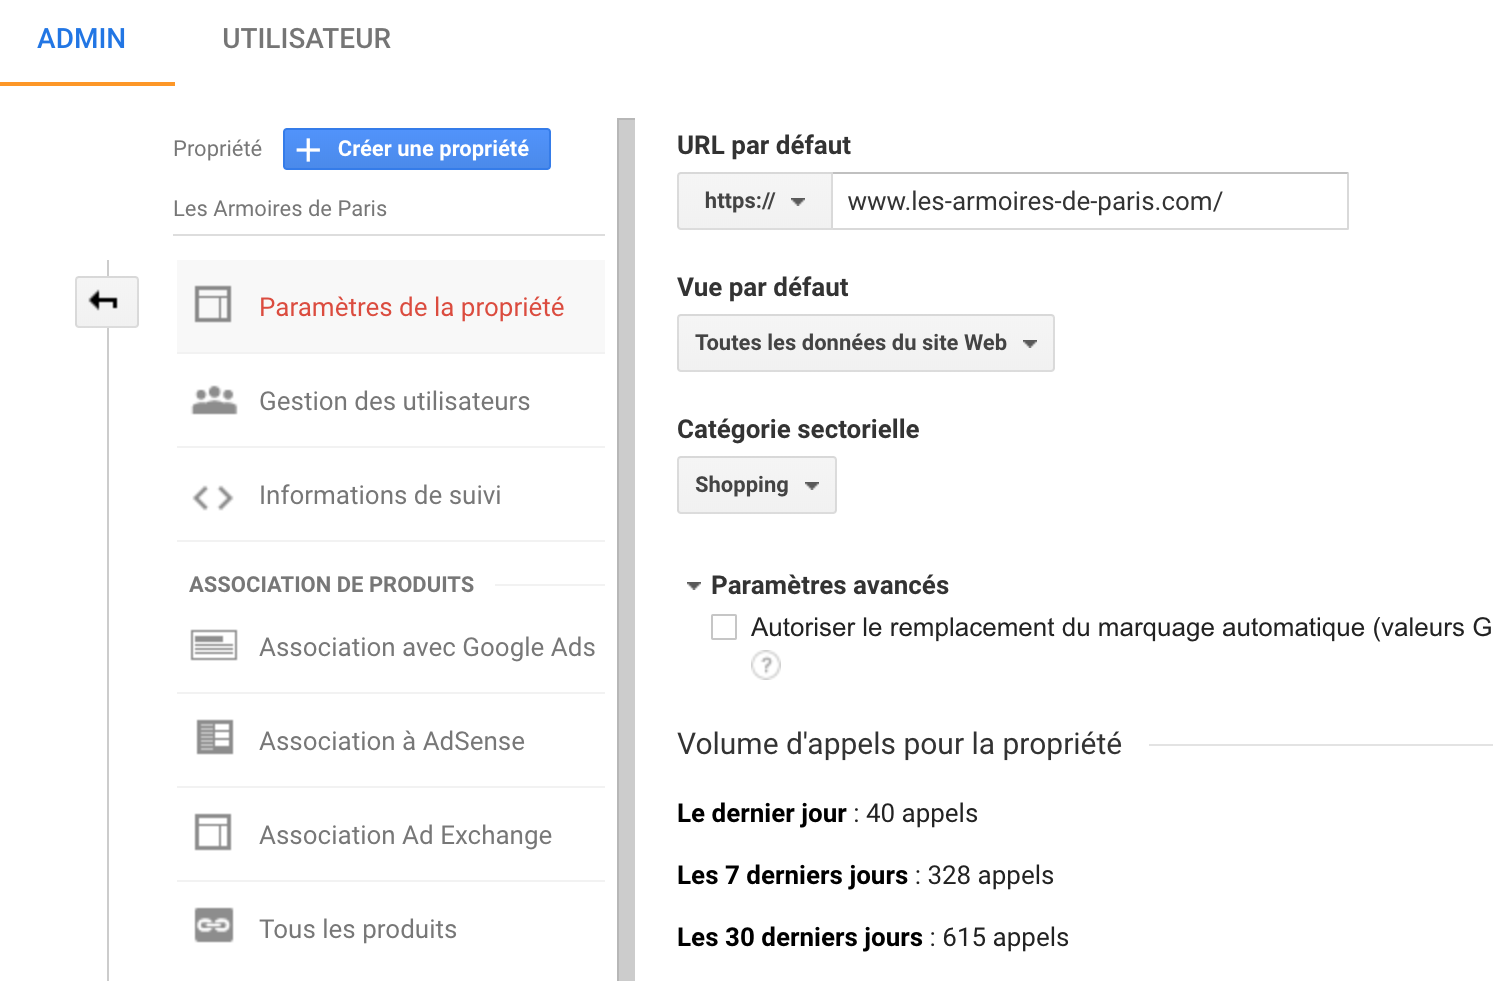Open the Shopping category dropdown
This screenshot has height=981, width=1493.
coord(757,485)
